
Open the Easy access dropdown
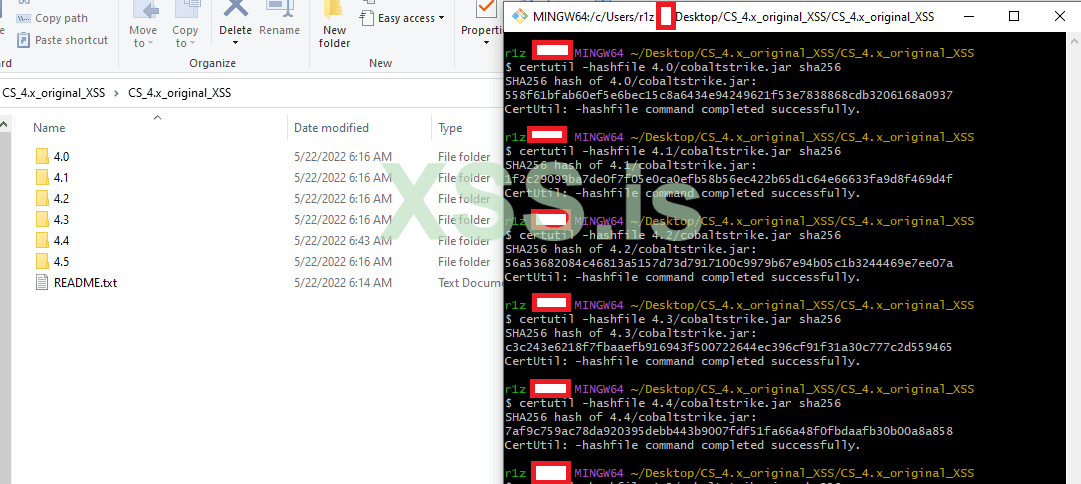(x=441, y=19)
